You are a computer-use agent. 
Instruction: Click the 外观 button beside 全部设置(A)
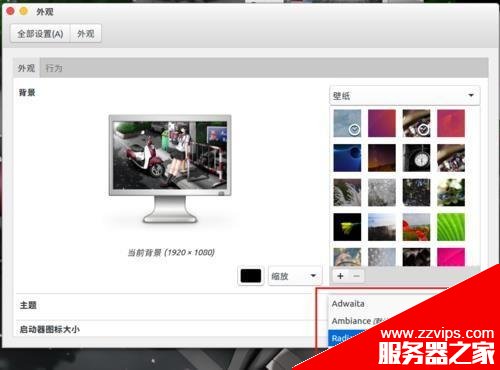pos(86,34)
